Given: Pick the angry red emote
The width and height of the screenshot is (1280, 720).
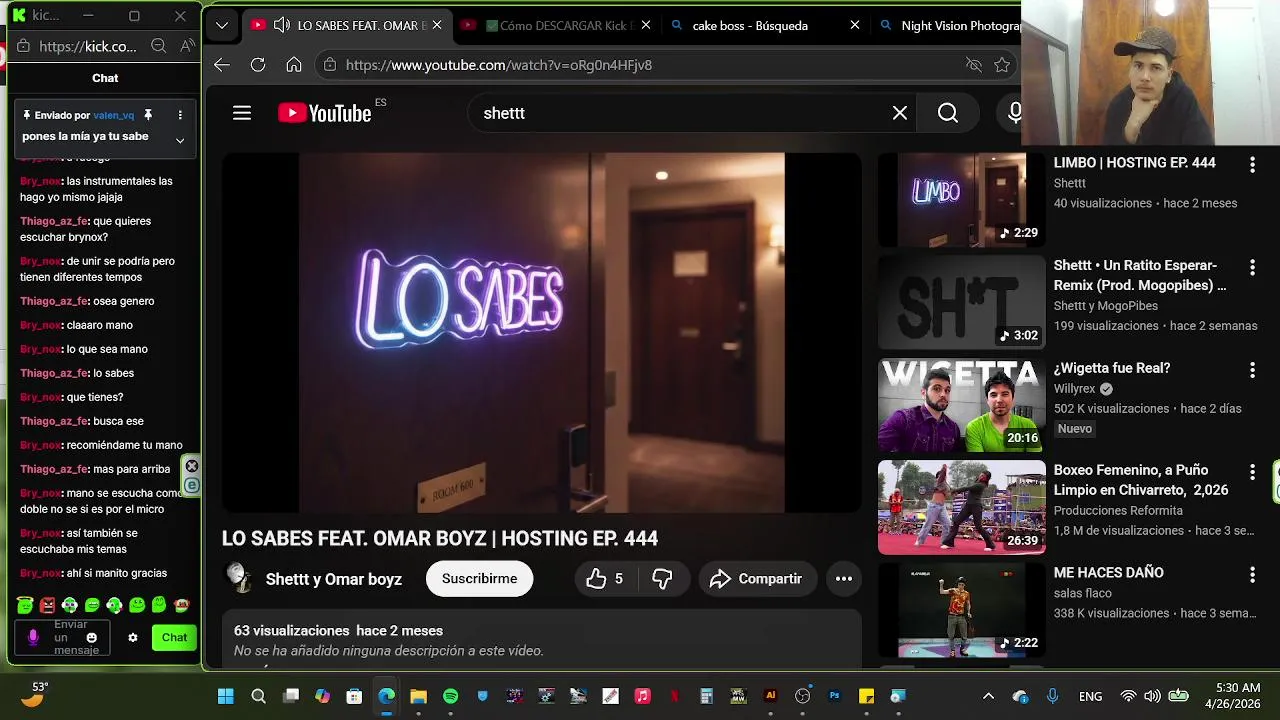Looking at the screenshot, I should [x=47, y=605].
